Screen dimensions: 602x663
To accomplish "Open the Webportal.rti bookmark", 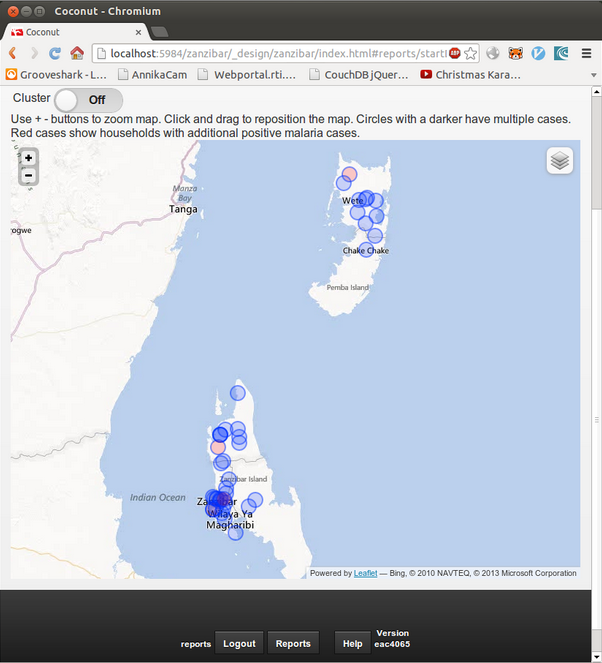I will (247, 75).
